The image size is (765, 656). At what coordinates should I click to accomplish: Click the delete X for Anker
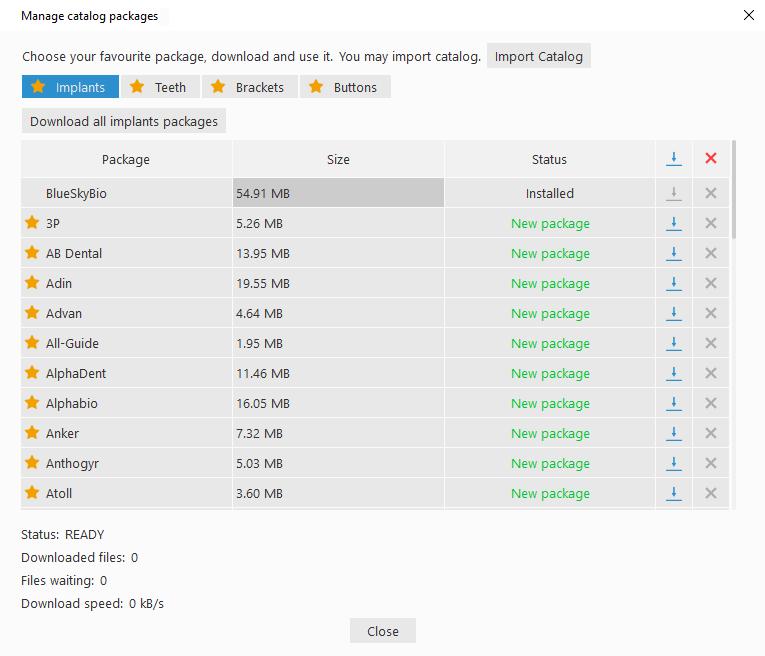click(x=711, y=433)
